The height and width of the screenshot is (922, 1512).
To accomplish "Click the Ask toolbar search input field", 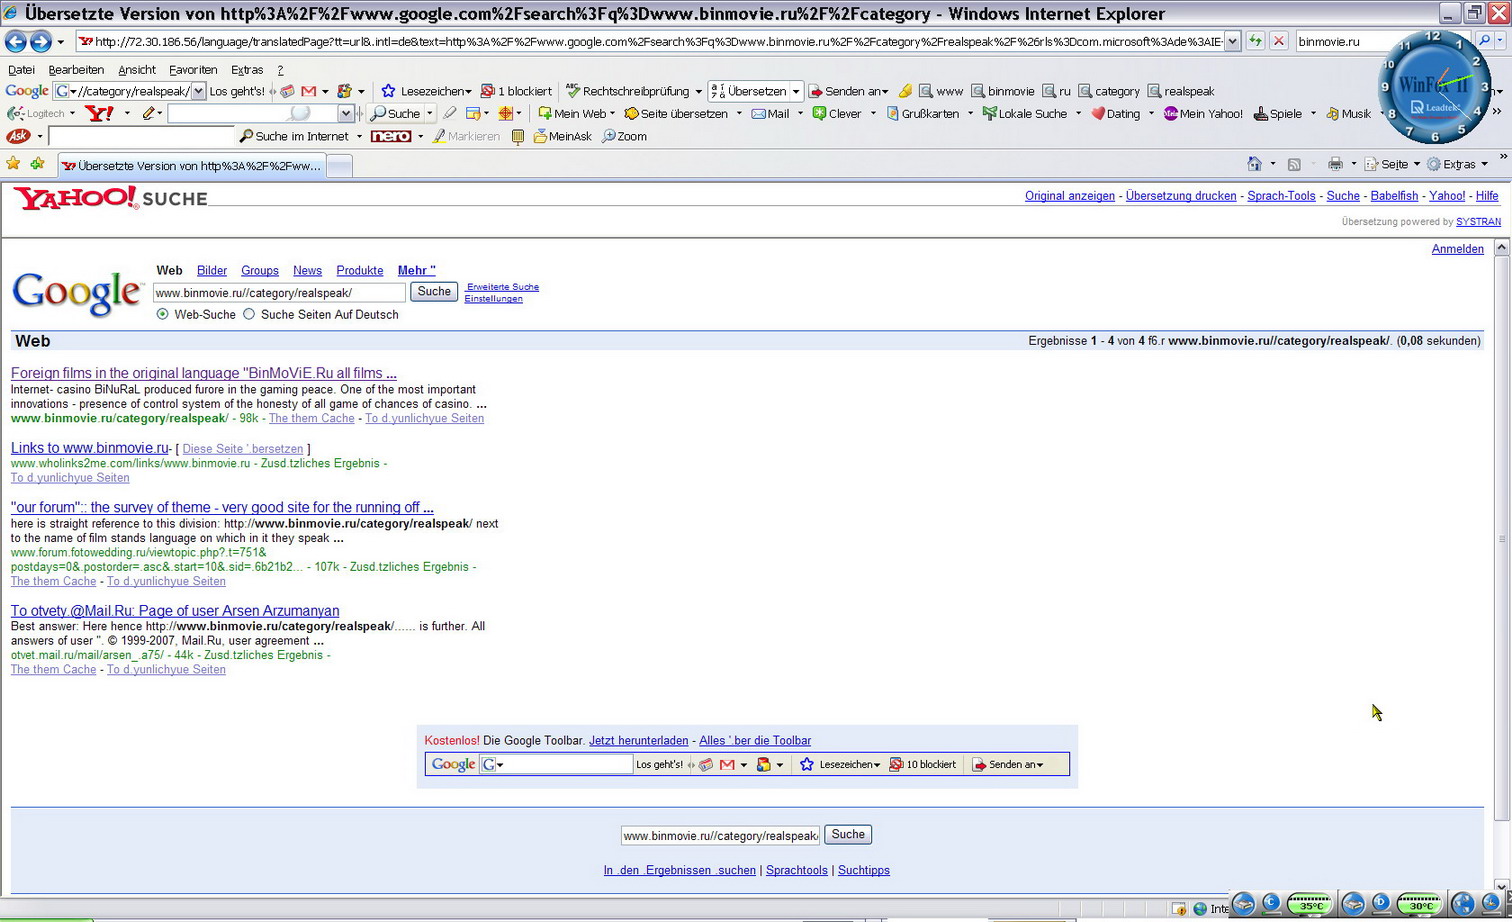I will (141, 136).
